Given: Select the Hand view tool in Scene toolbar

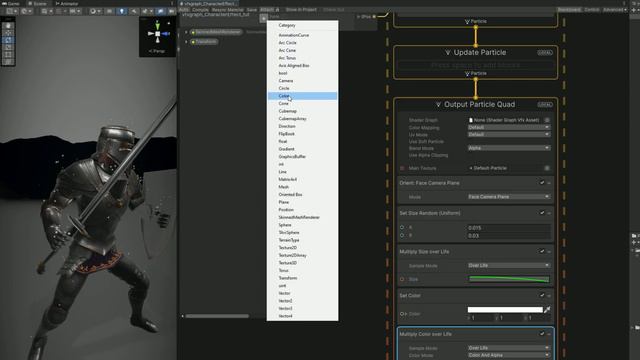Looking at the screenshot, I should pos(8,26).
